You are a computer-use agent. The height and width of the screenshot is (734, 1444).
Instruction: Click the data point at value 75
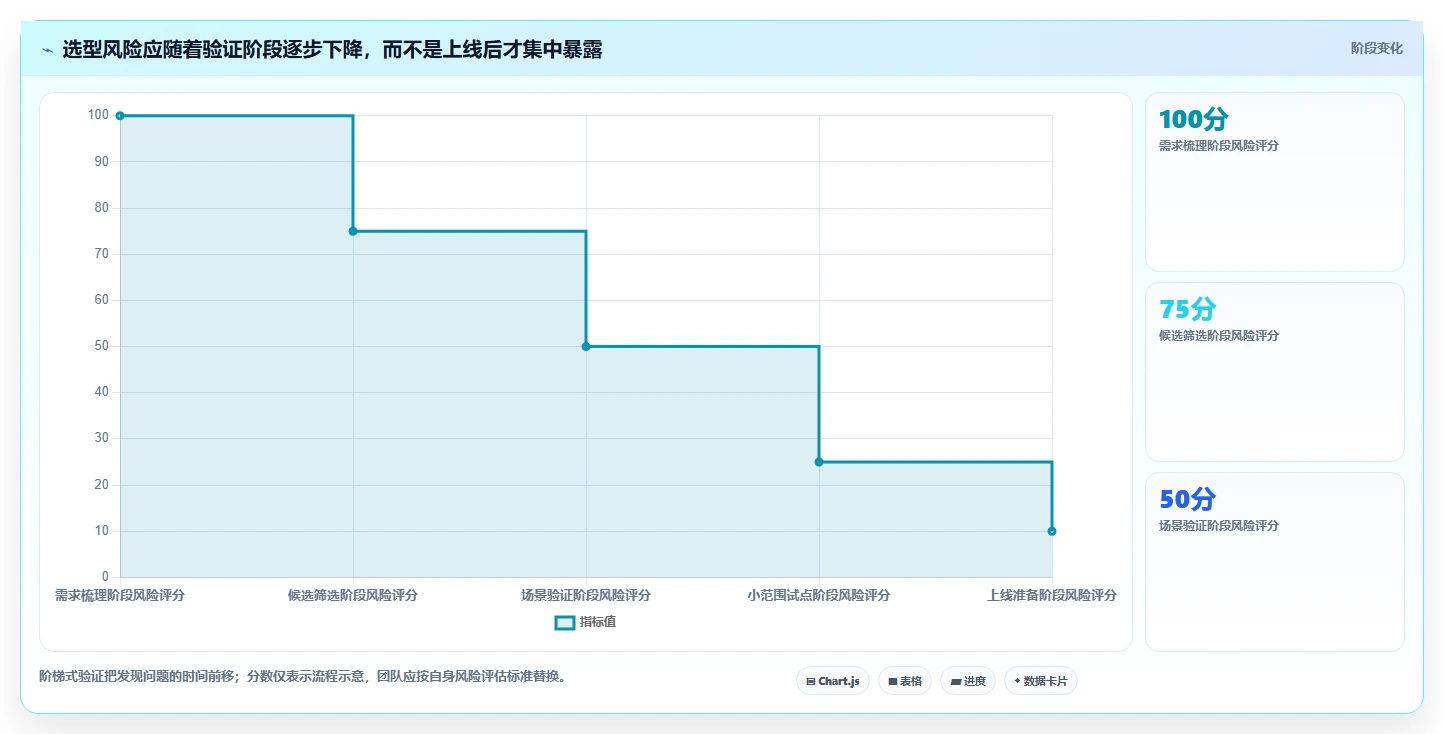353,231
